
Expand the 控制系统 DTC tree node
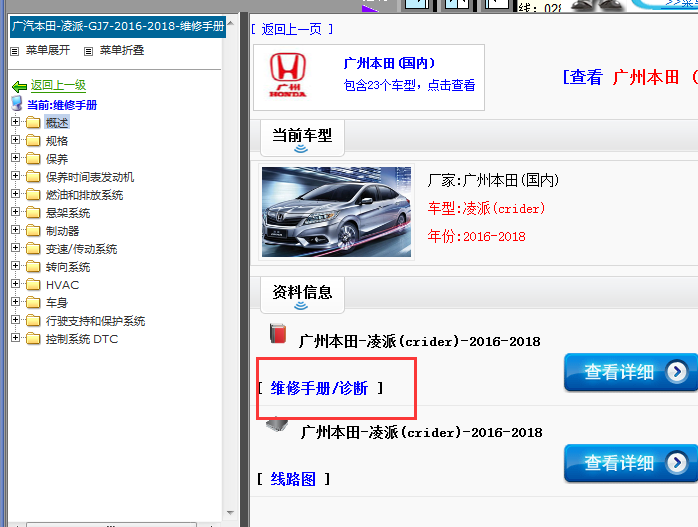click(x=16, y=338)
